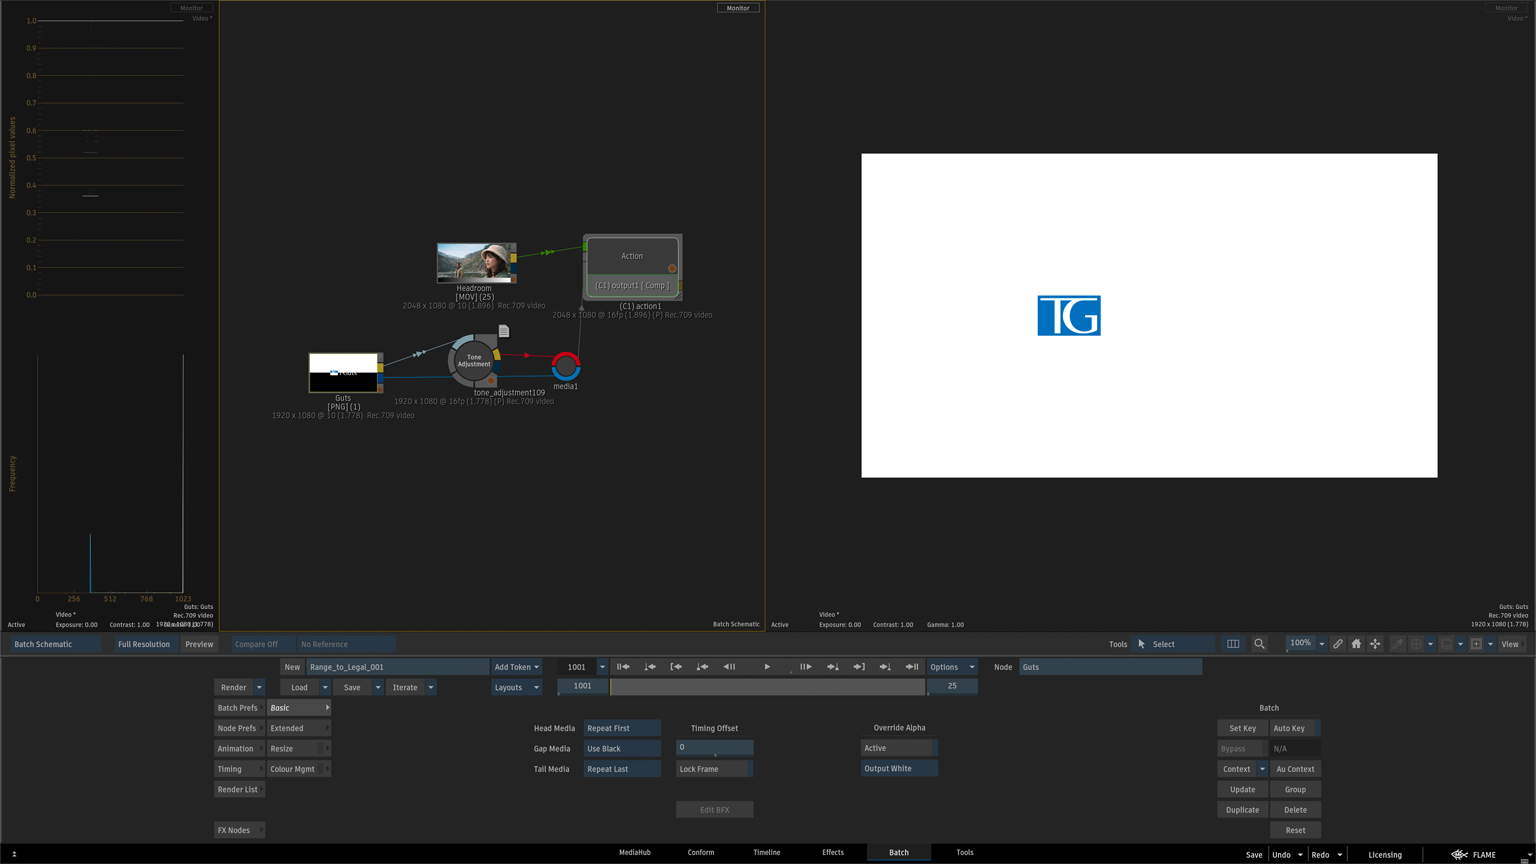Expand the Render button dropdown arrow
The width and height of the screenshot is (1536, 864).
click(x=259, y=687)
